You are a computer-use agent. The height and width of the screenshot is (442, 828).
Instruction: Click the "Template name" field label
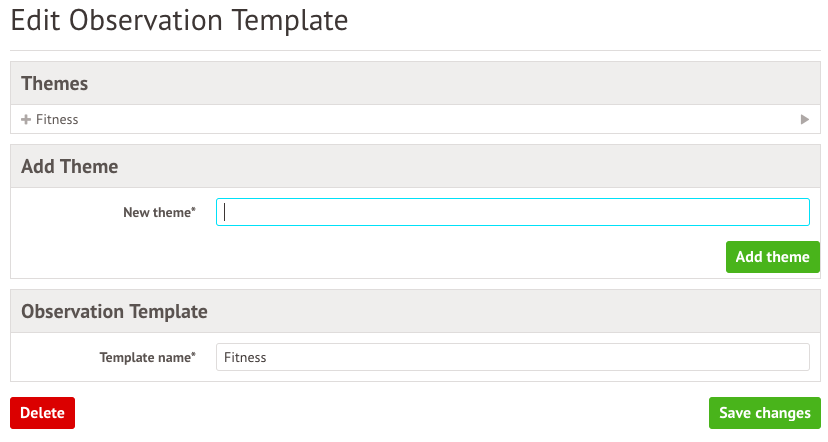click(145, 357)
